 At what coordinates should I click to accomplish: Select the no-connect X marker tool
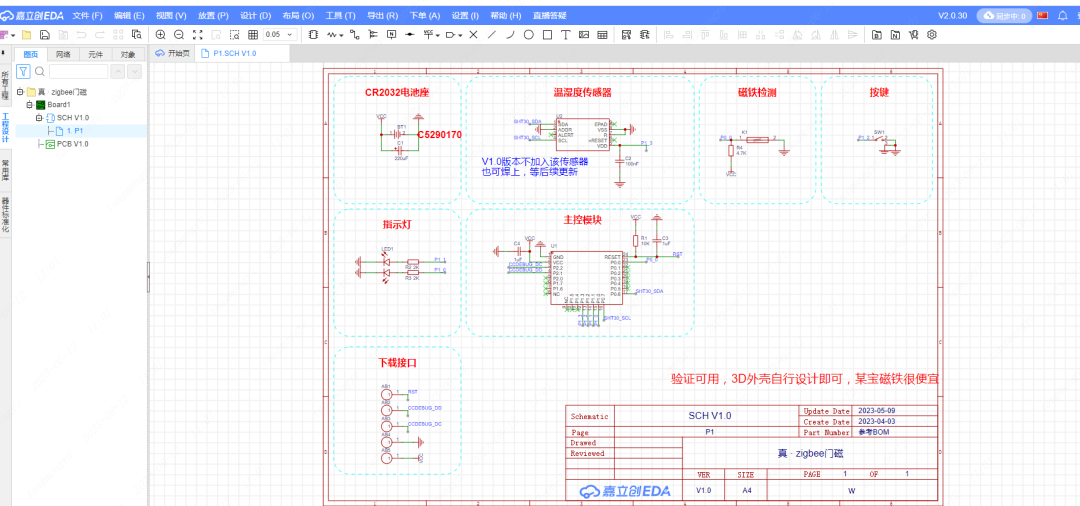pos(473,34)
